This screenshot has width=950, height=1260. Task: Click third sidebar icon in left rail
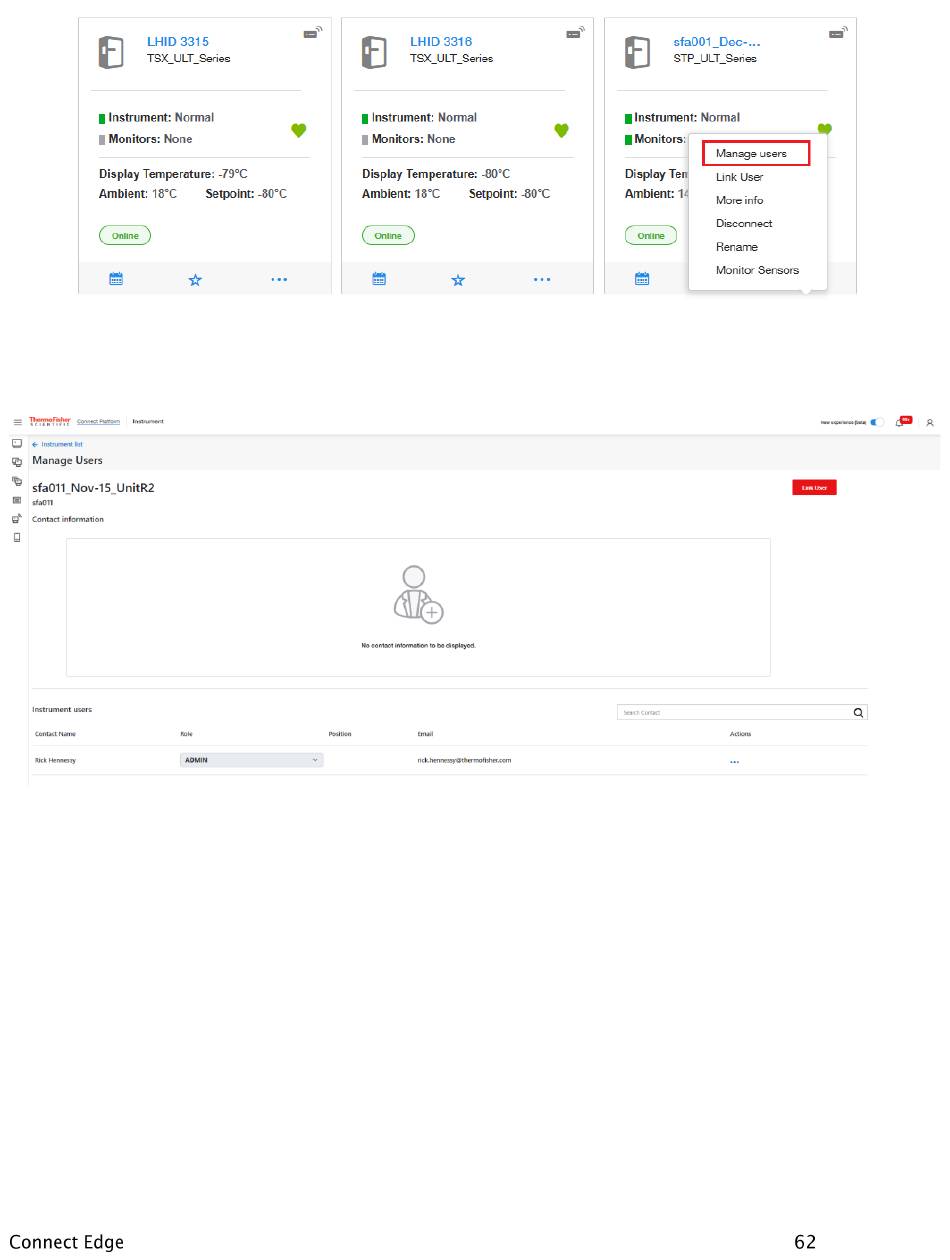[x=17, y=481]
